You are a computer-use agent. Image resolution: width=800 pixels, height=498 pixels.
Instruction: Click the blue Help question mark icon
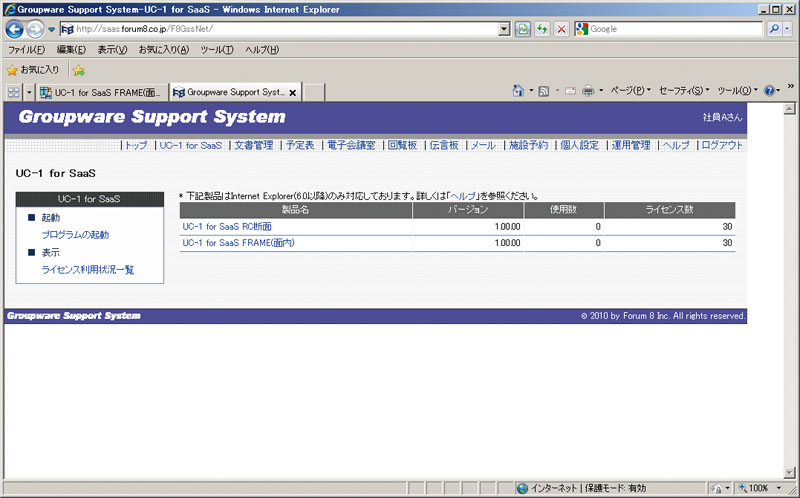click(x=769, y=91)
